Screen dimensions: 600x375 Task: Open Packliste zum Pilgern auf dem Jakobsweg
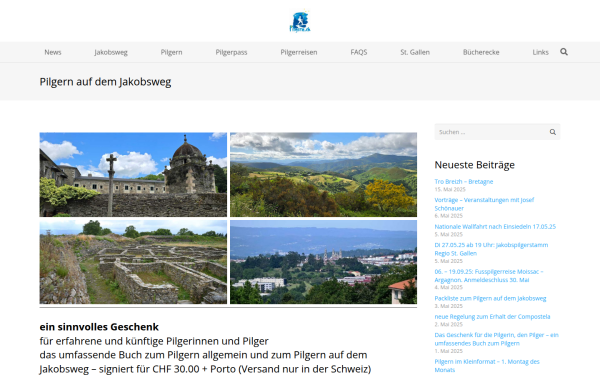[491, 298]
